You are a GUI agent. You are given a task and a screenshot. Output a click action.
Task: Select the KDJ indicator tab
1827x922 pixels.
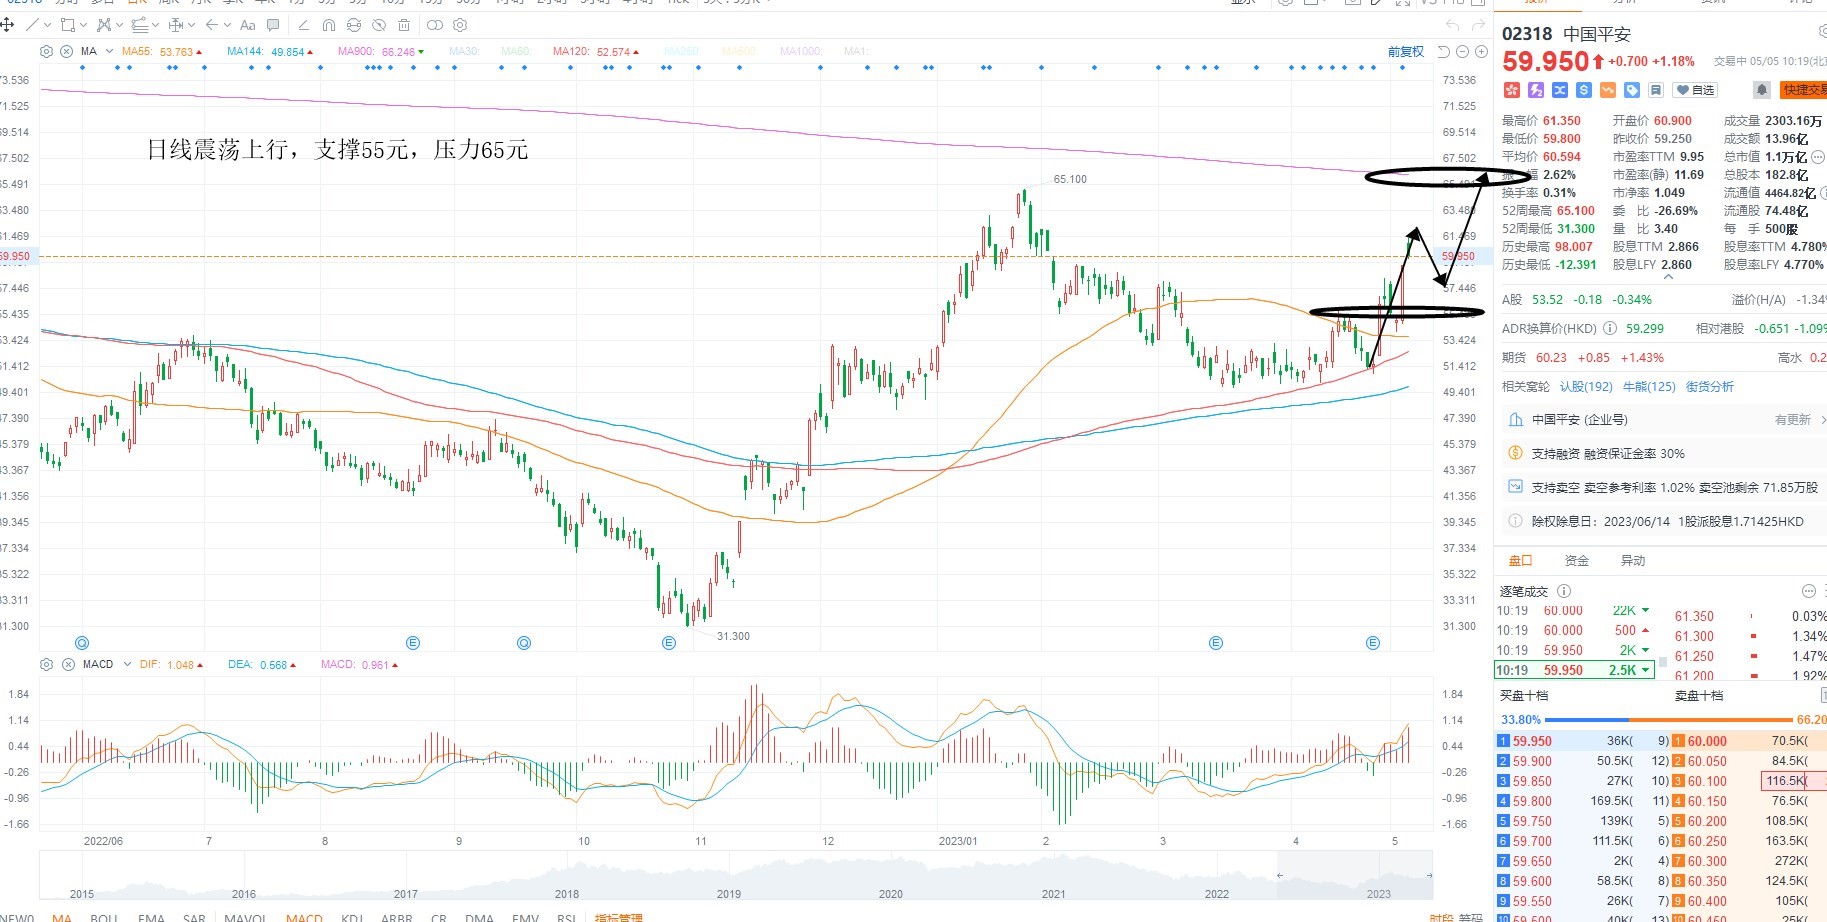point(351,916)
